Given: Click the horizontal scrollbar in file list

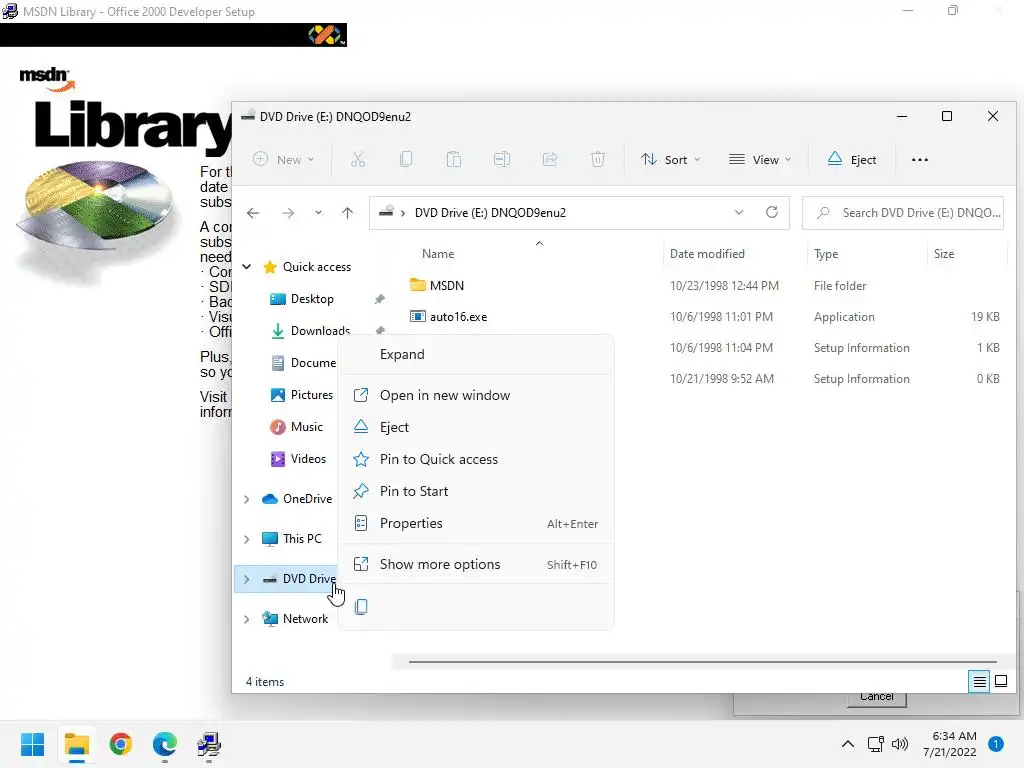Looking at the screenshot, I should tap(702, 662).
